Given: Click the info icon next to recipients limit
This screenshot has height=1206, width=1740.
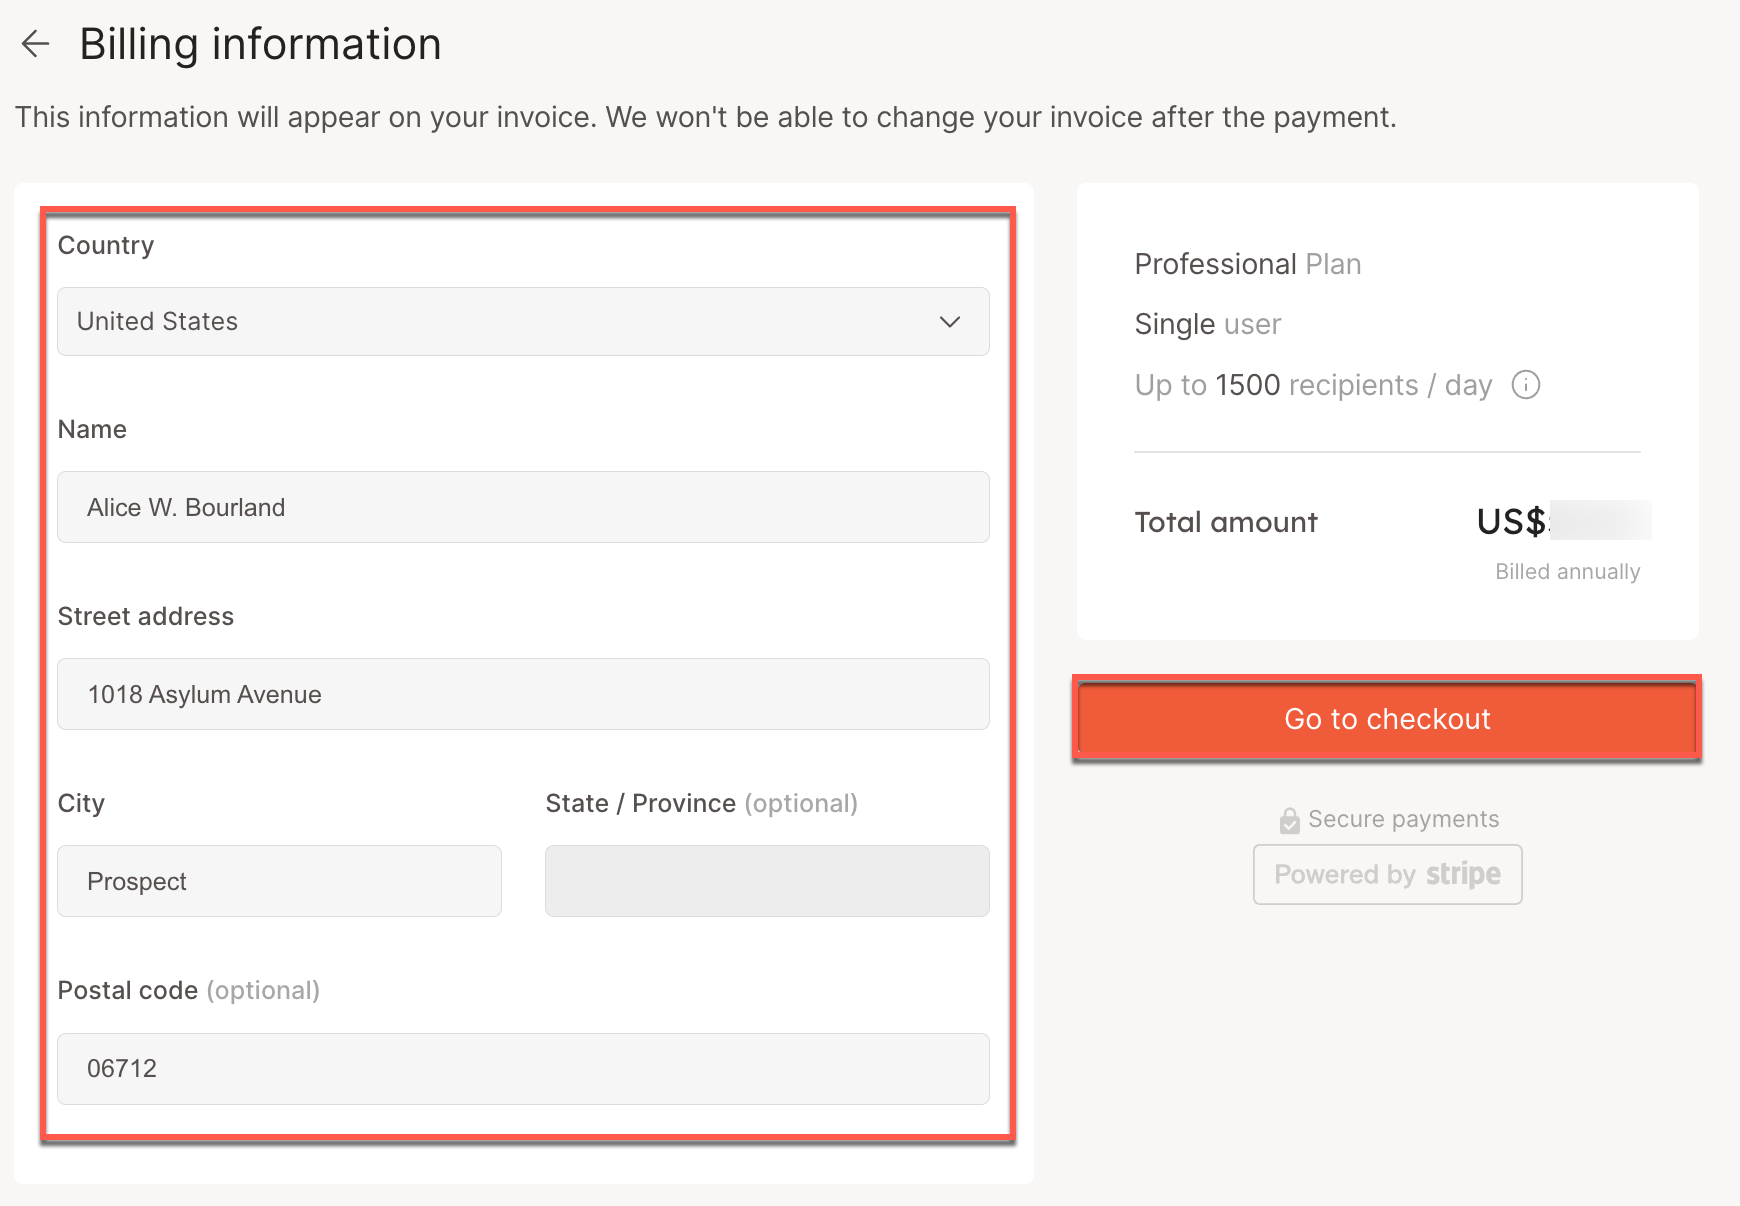Looking at the screenshot, I should (x=1527, y=385).
